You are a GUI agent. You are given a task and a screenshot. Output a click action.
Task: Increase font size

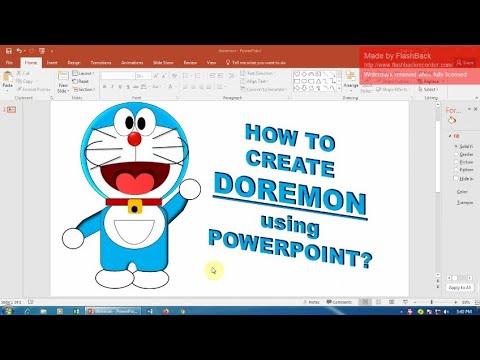pyautogui.click(x=156, y=76)
